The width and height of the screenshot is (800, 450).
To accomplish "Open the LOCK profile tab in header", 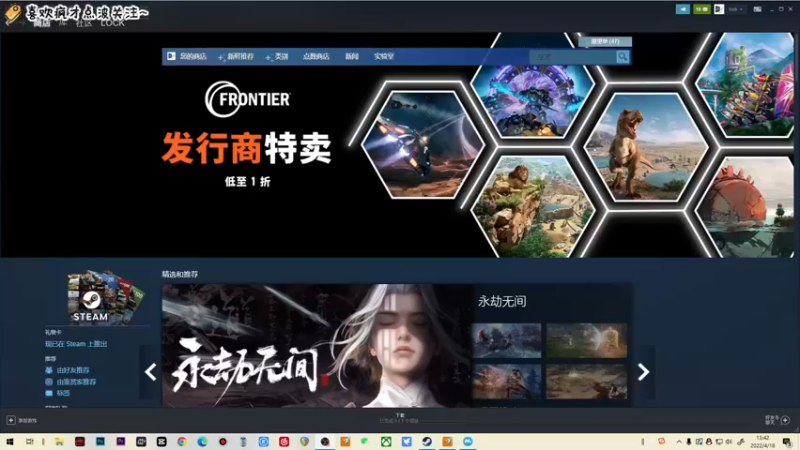I will point(112,23).
